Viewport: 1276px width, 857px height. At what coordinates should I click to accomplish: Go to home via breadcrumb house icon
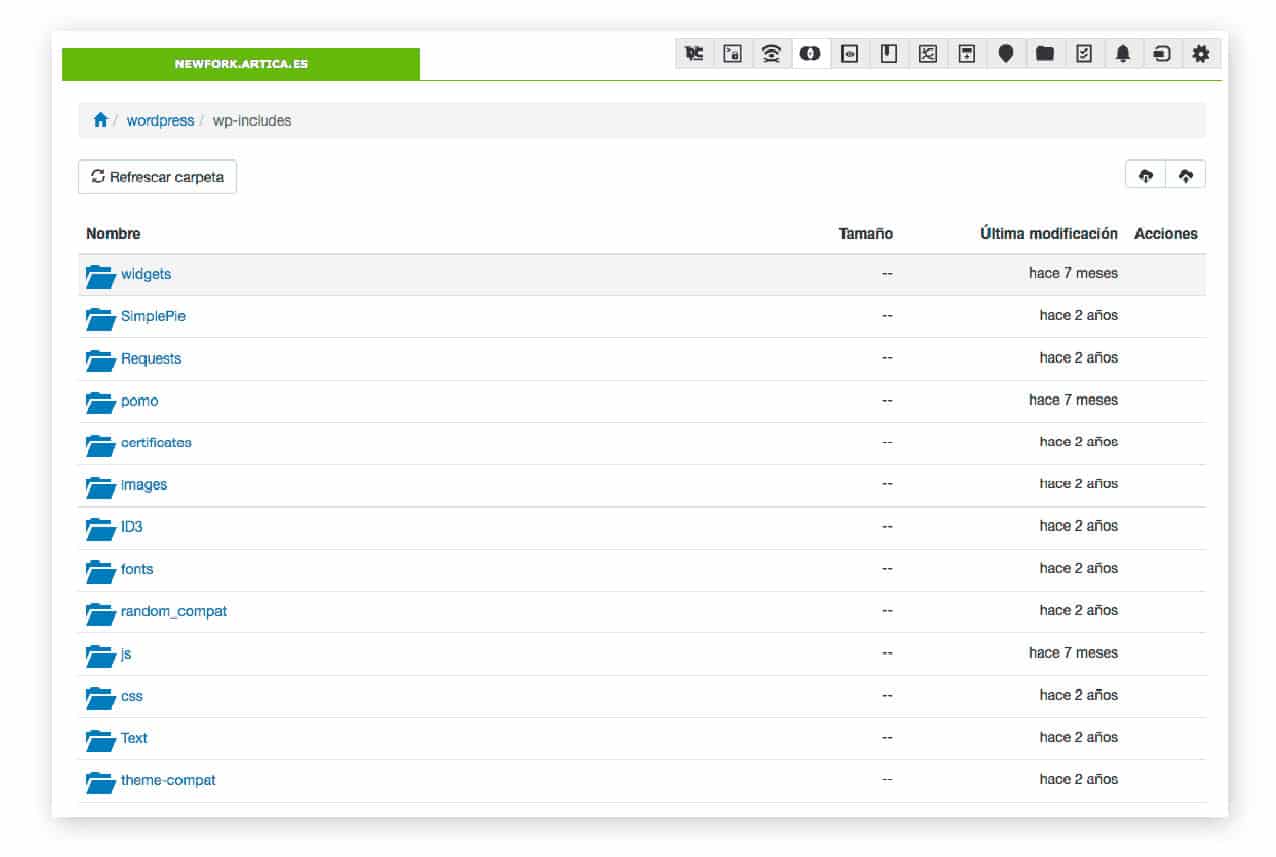[x=100, y=120]
